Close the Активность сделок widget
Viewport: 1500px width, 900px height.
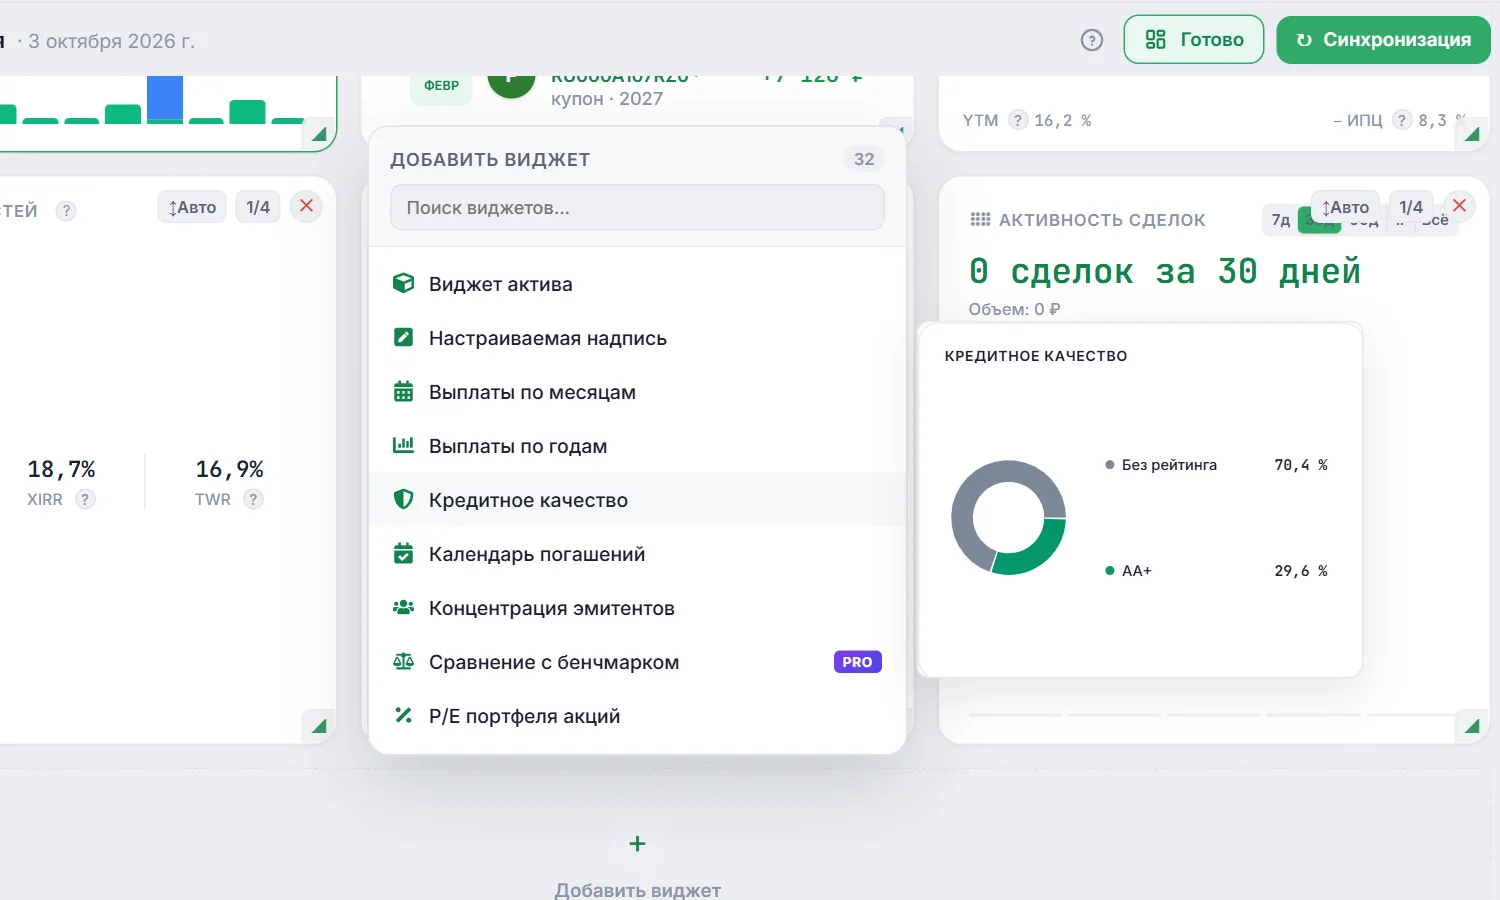(x=1459, y=206)
